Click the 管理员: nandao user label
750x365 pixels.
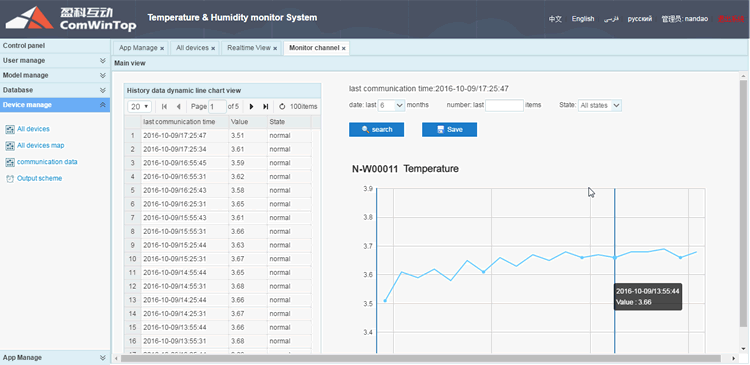click(x=684, y=19)
